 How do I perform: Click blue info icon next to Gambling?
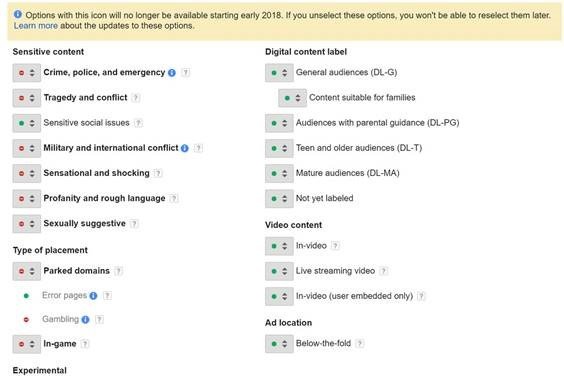click(85, 319)
